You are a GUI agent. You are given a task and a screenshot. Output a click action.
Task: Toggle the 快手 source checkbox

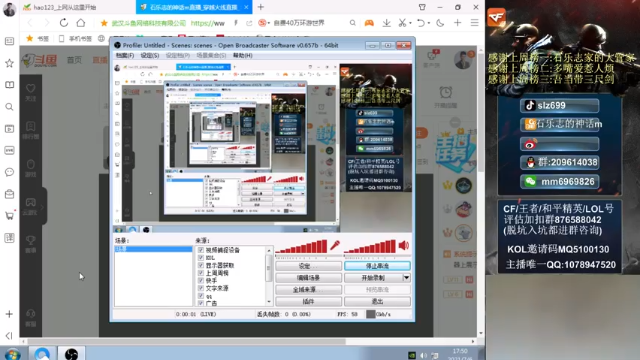point(201,280)
